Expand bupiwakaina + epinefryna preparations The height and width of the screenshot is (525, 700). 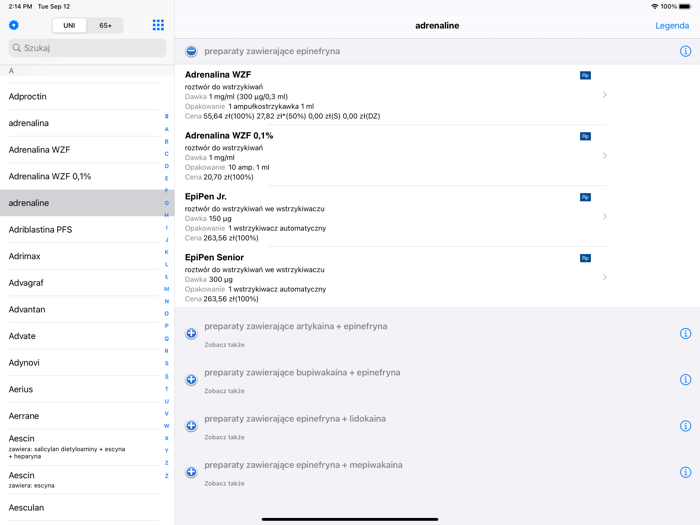pos(191,379)
